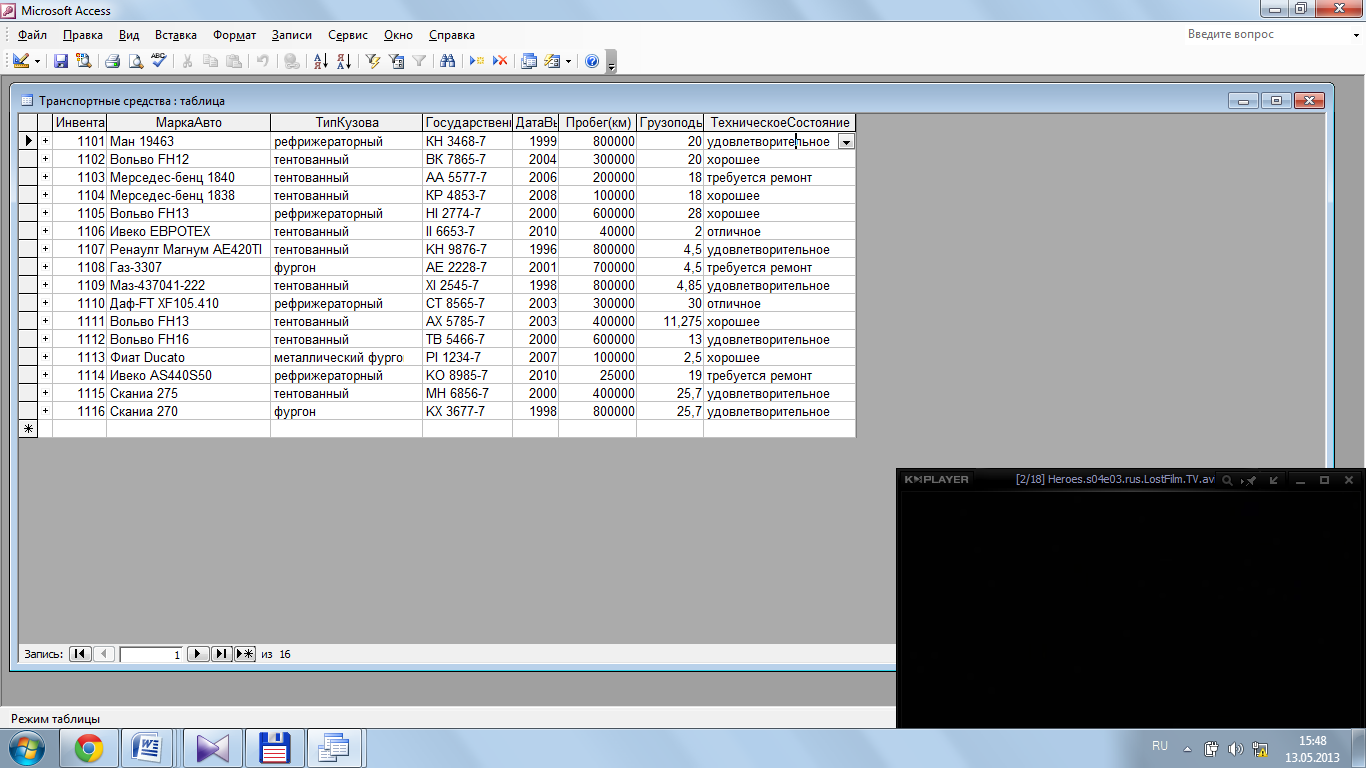The width and height of the screenshot is (1366, 768).
Task: Click the Copy toolbar icon
Action: (x=210, y=61)
